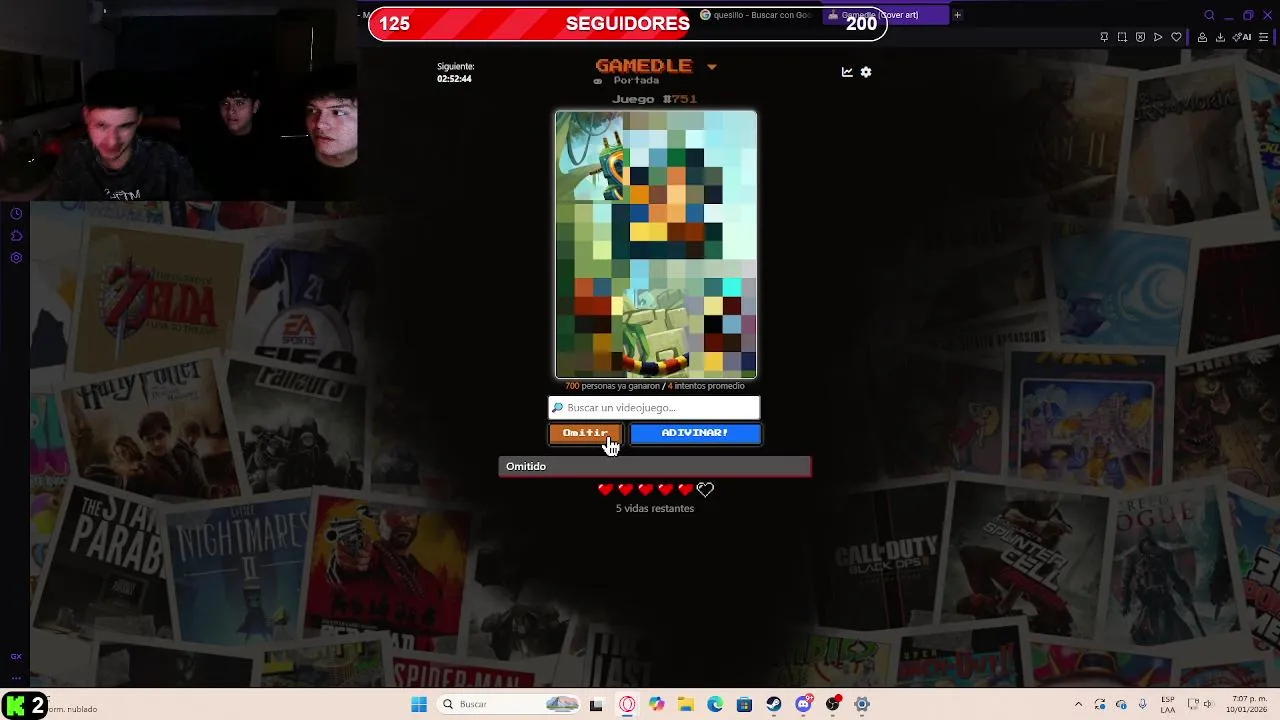This screenshot has height=720, width=1280.
Task: Open Task View on the taskbar
Action: tap(596, 704)
